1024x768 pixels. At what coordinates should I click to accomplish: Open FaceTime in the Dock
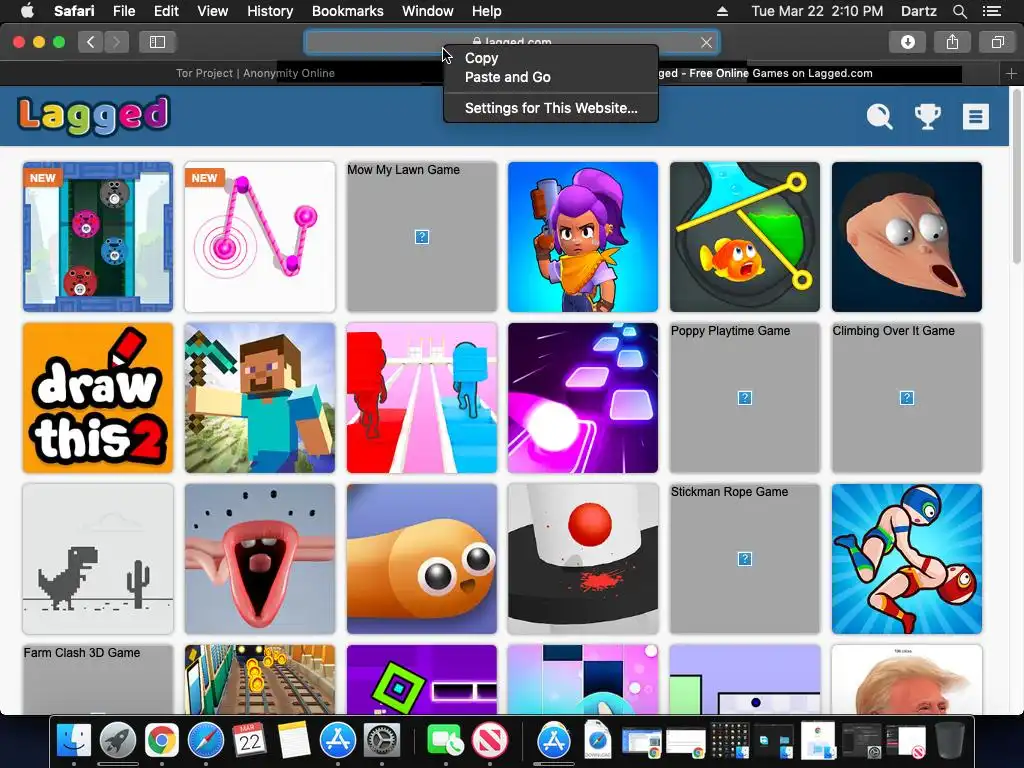(x=445, y=741)
